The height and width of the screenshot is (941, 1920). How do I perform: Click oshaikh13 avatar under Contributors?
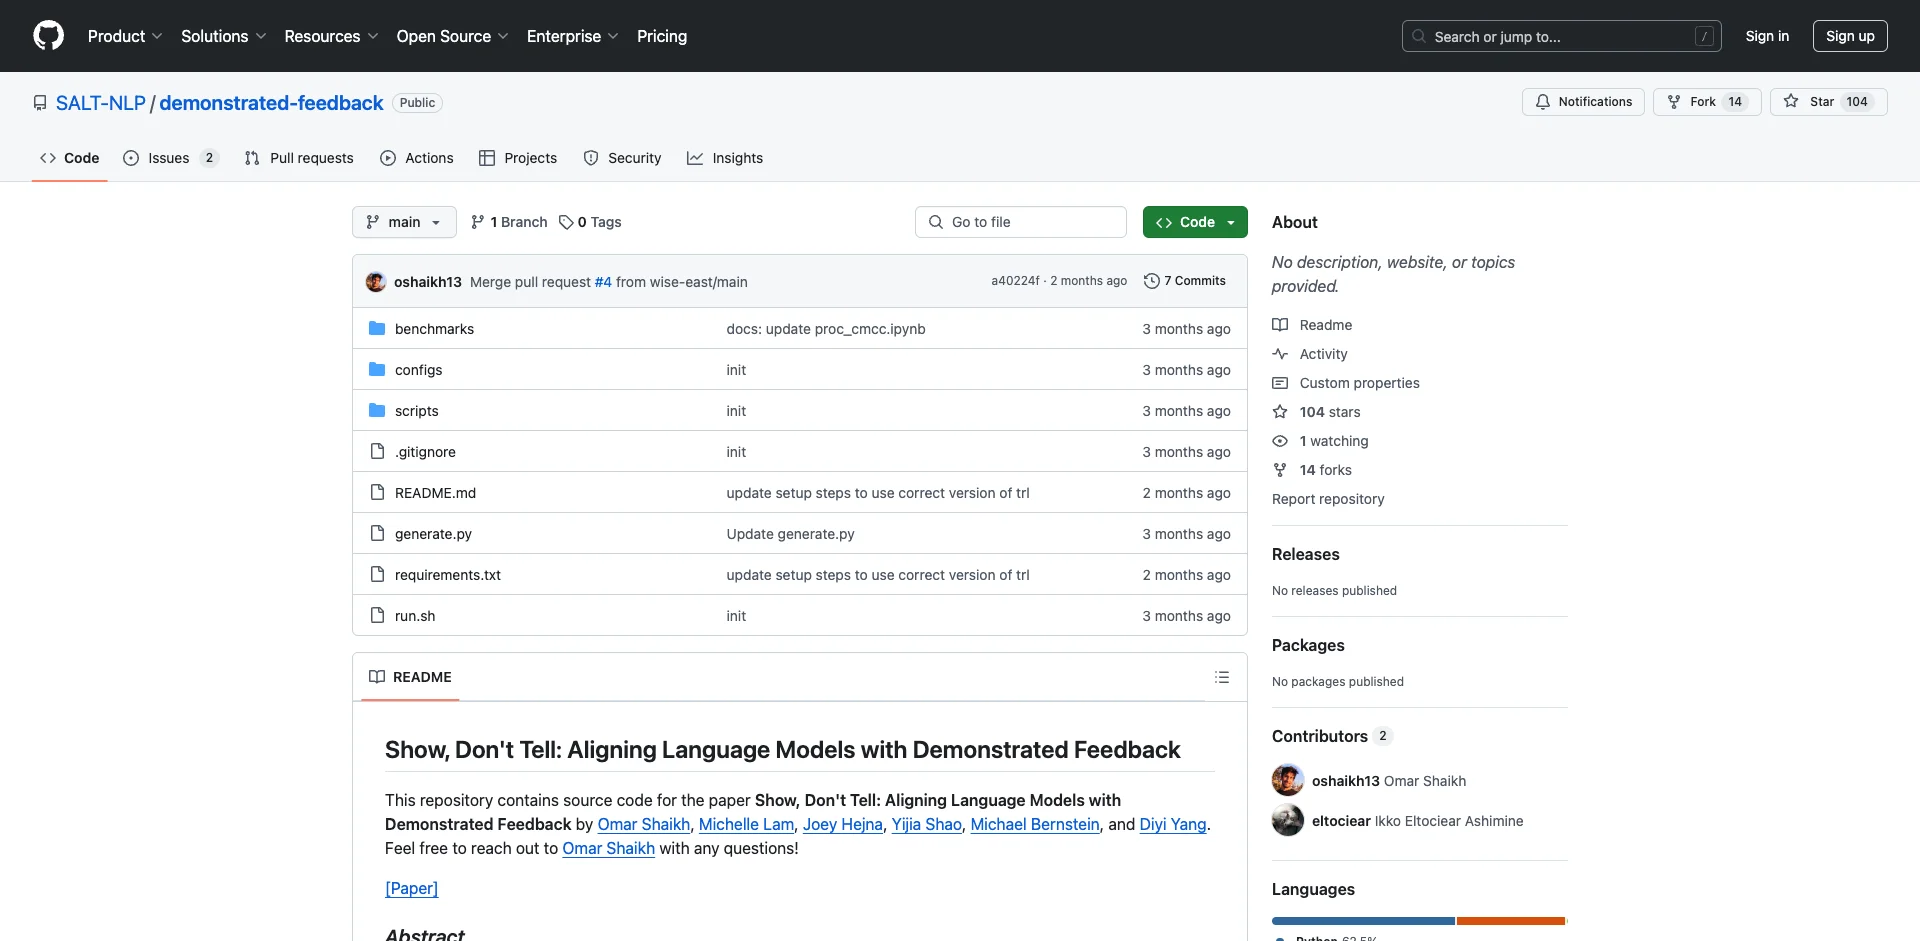pos(1288,780)
